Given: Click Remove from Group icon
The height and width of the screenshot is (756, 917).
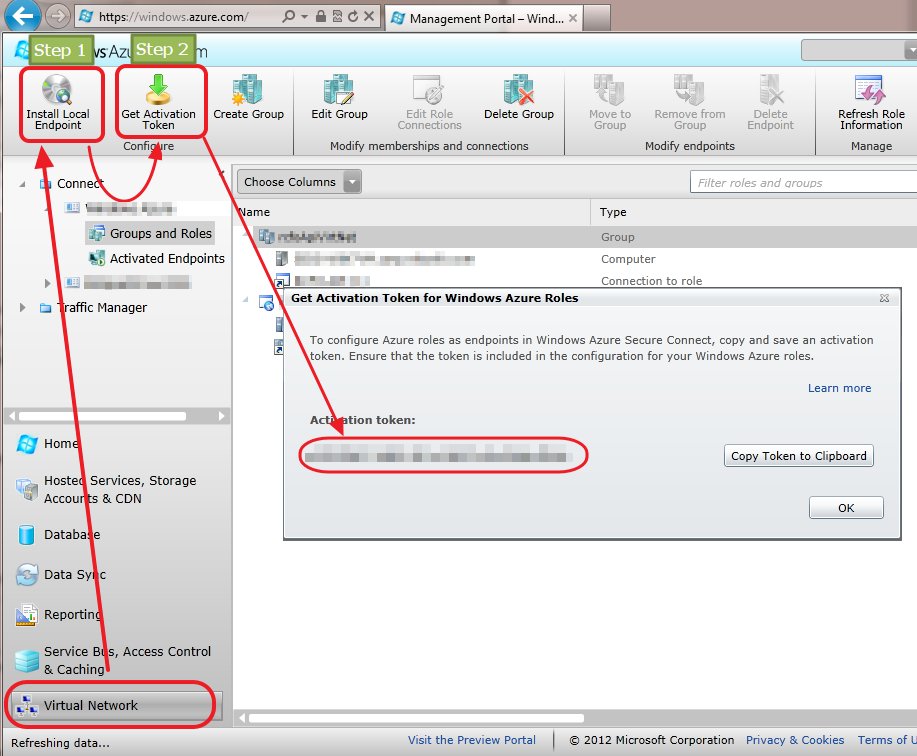Looking at the screenshot, I should [x=690, y=89].
